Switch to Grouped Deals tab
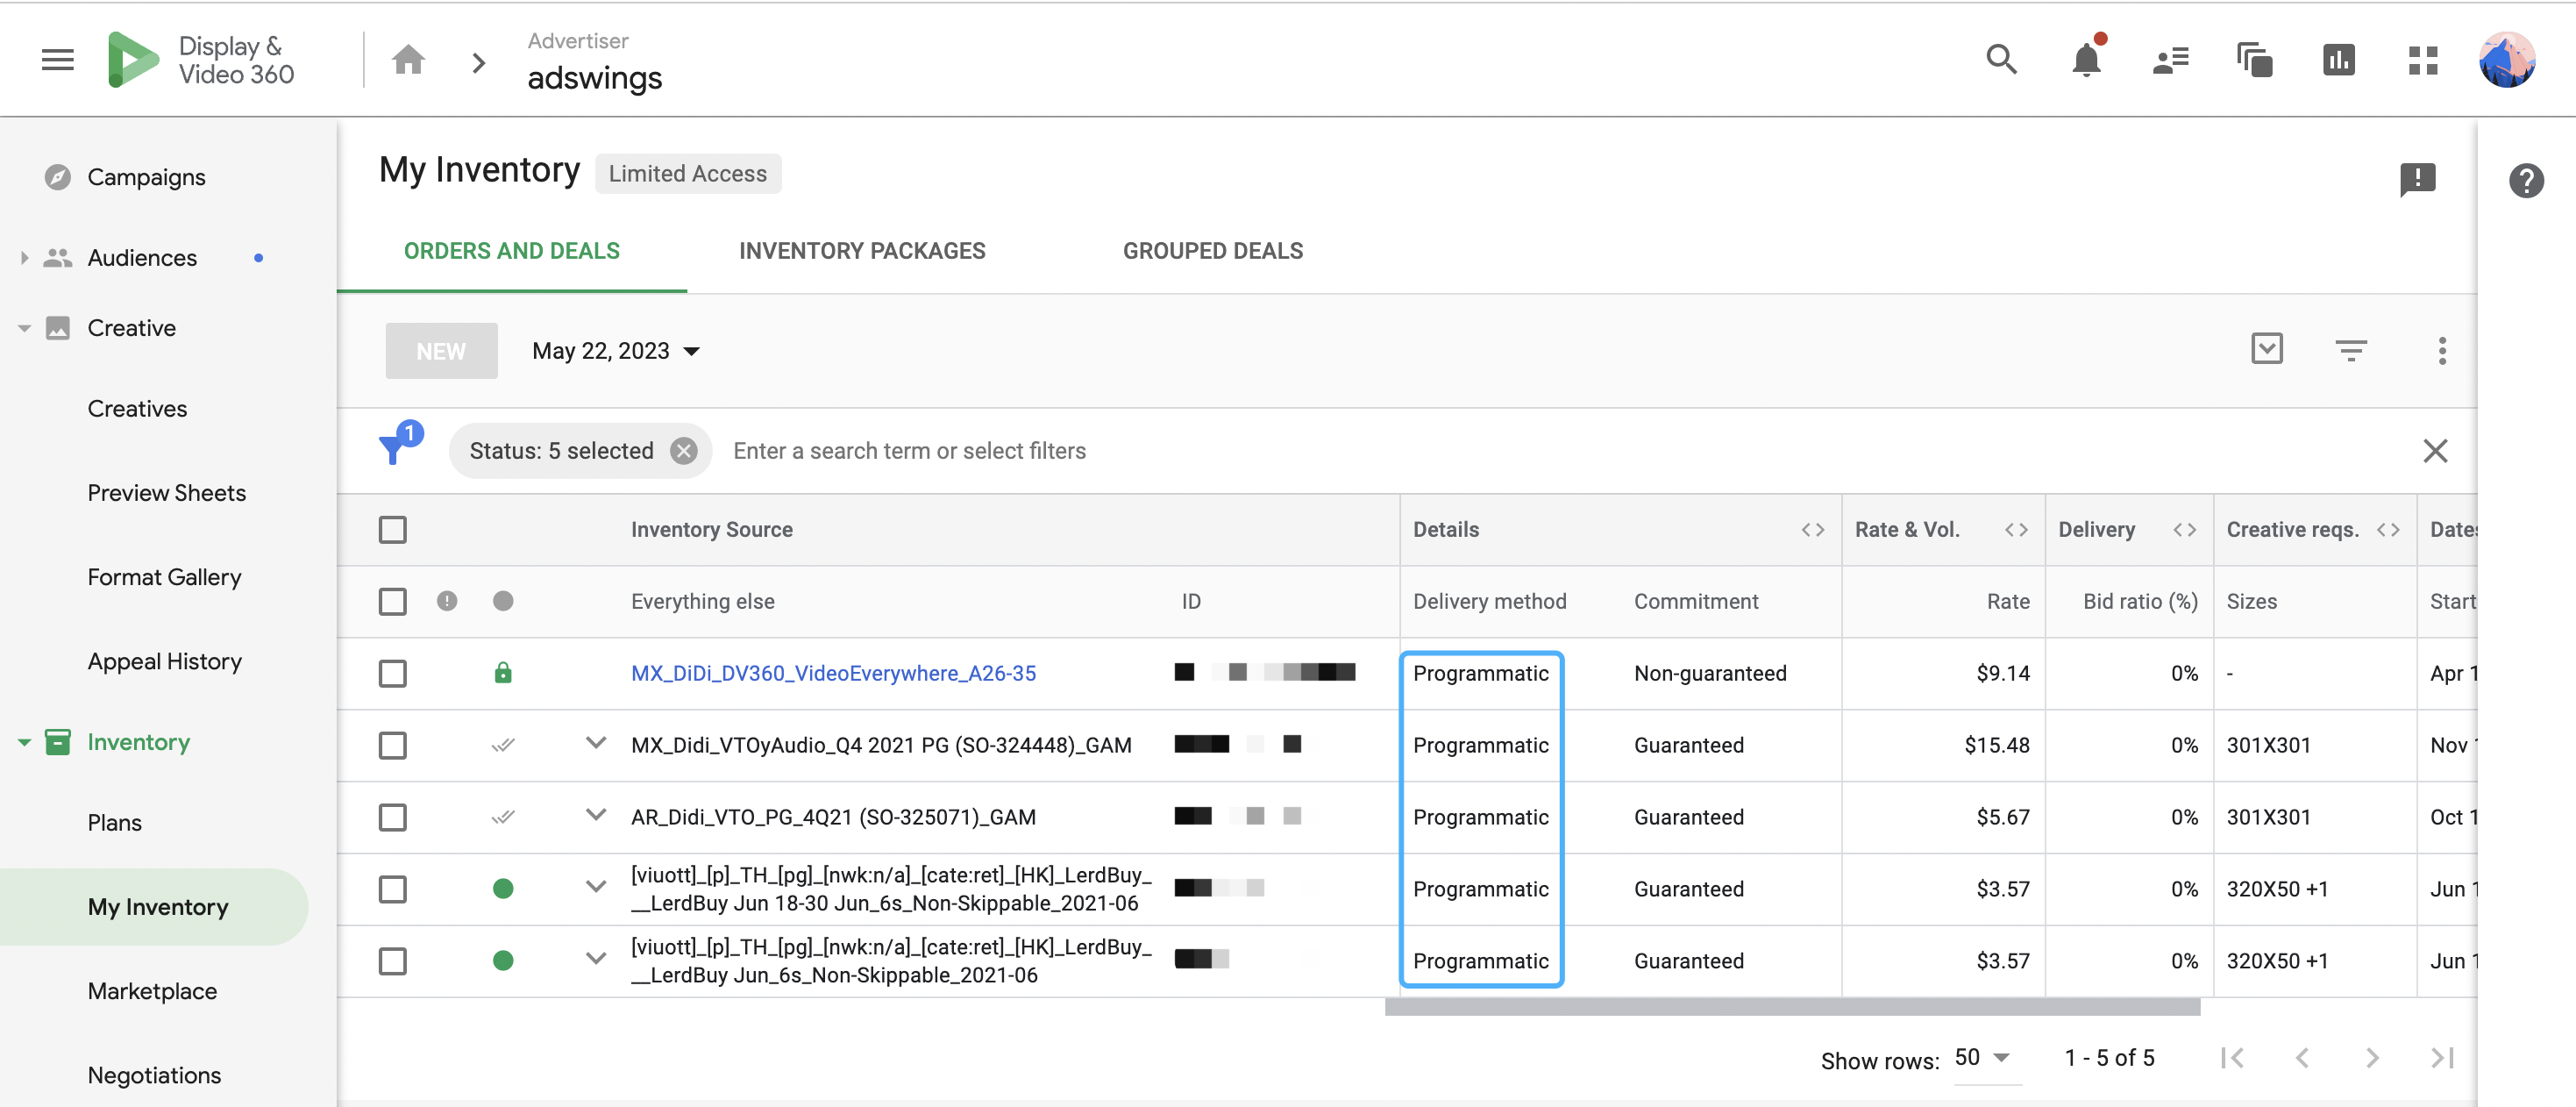Viewport: 2576px width, 1107px height. coord(1213,251)
